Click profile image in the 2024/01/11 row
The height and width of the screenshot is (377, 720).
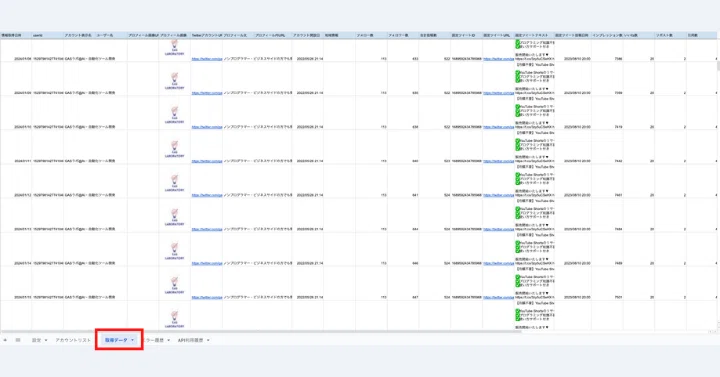[174, 149]
